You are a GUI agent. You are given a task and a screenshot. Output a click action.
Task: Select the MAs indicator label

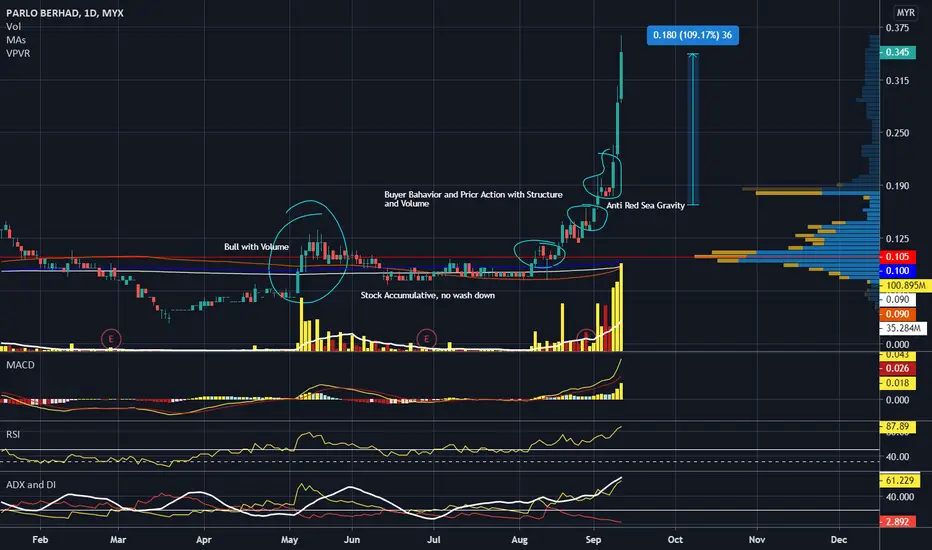tap(16, 40)
